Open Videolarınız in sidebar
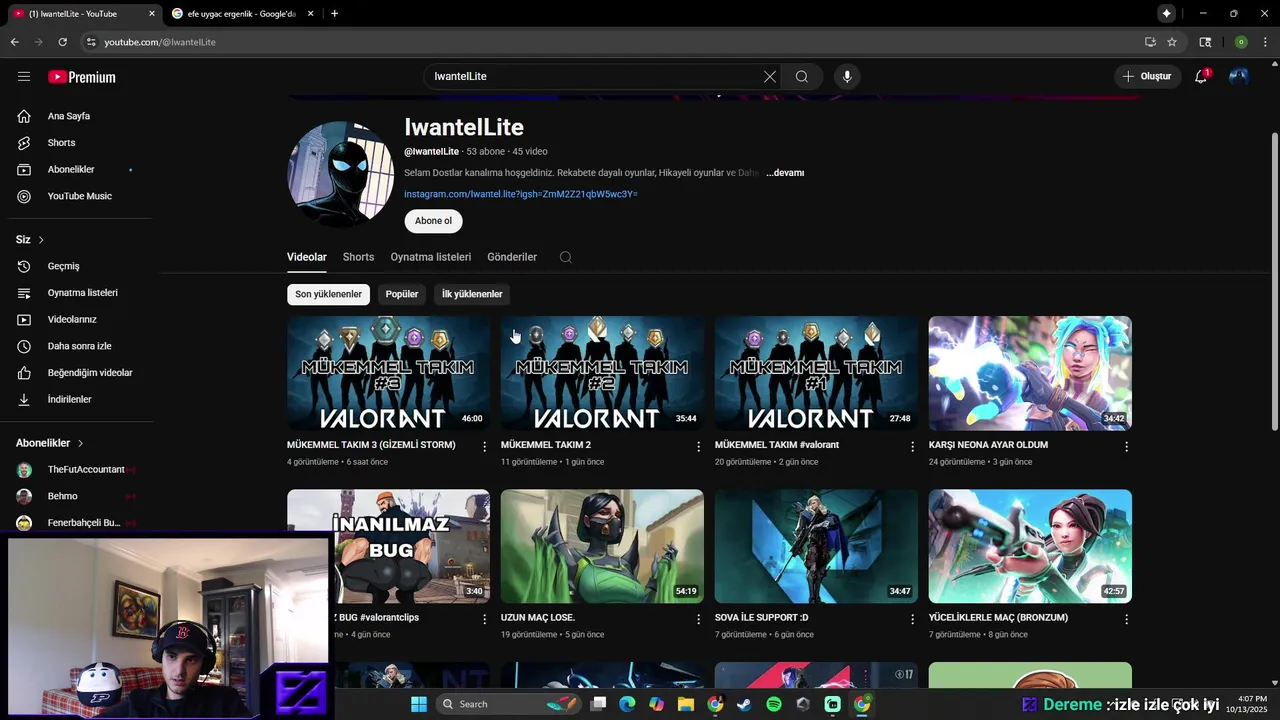Viewport: 1280px width, 720px height. click(x=72, y=320)
